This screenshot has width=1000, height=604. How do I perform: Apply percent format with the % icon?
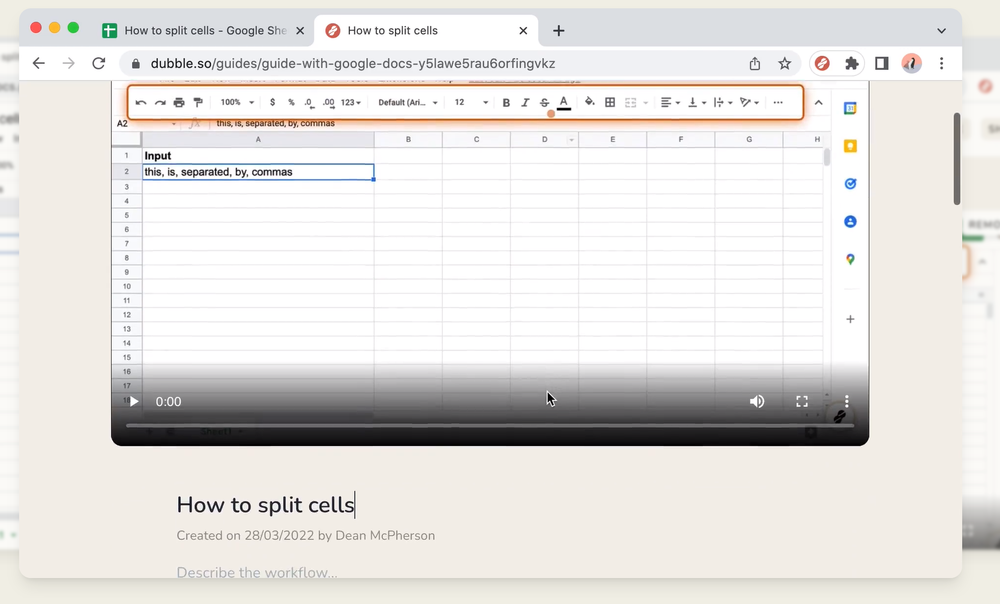tap(291, 102)
